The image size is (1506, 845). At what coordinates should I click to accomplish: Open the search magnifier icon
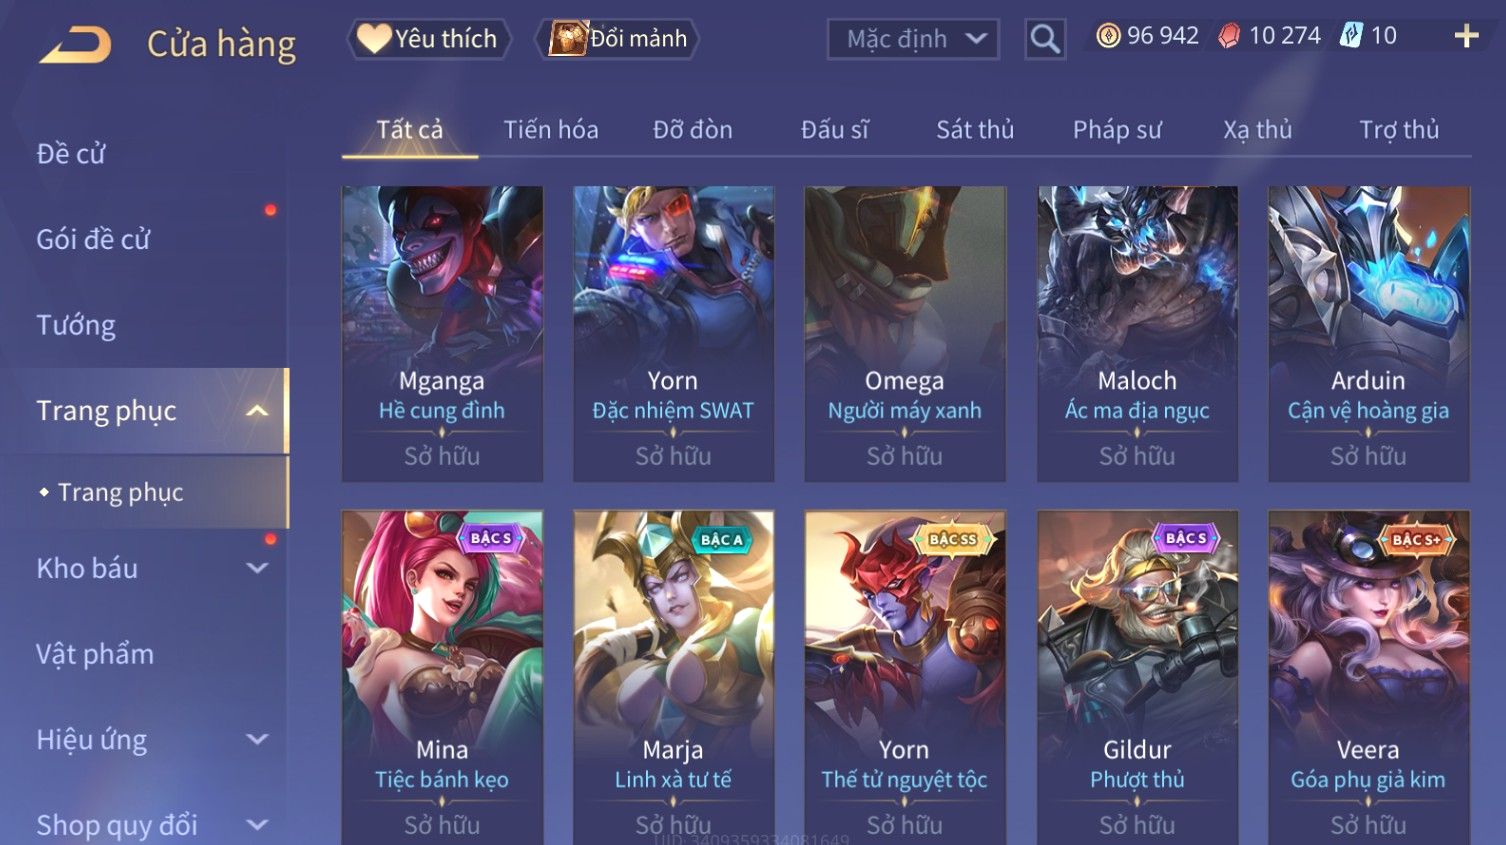(x=1045, y=39)
